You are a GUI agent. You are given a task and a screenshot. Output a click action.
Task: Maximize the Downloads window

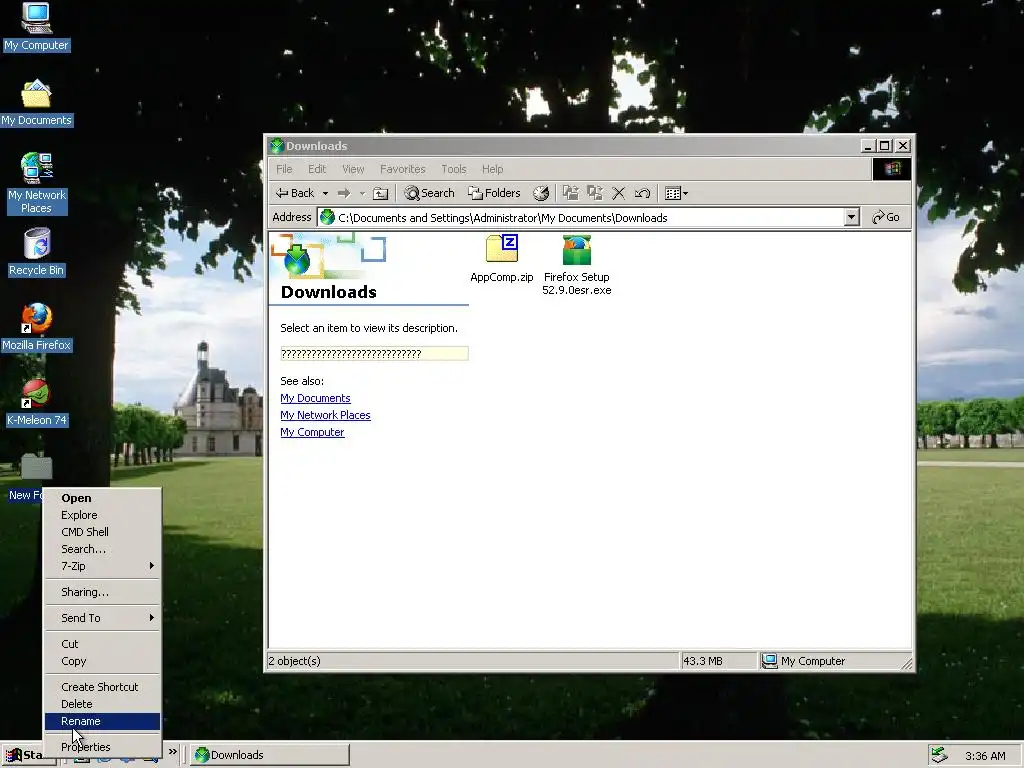coord(885,146)
